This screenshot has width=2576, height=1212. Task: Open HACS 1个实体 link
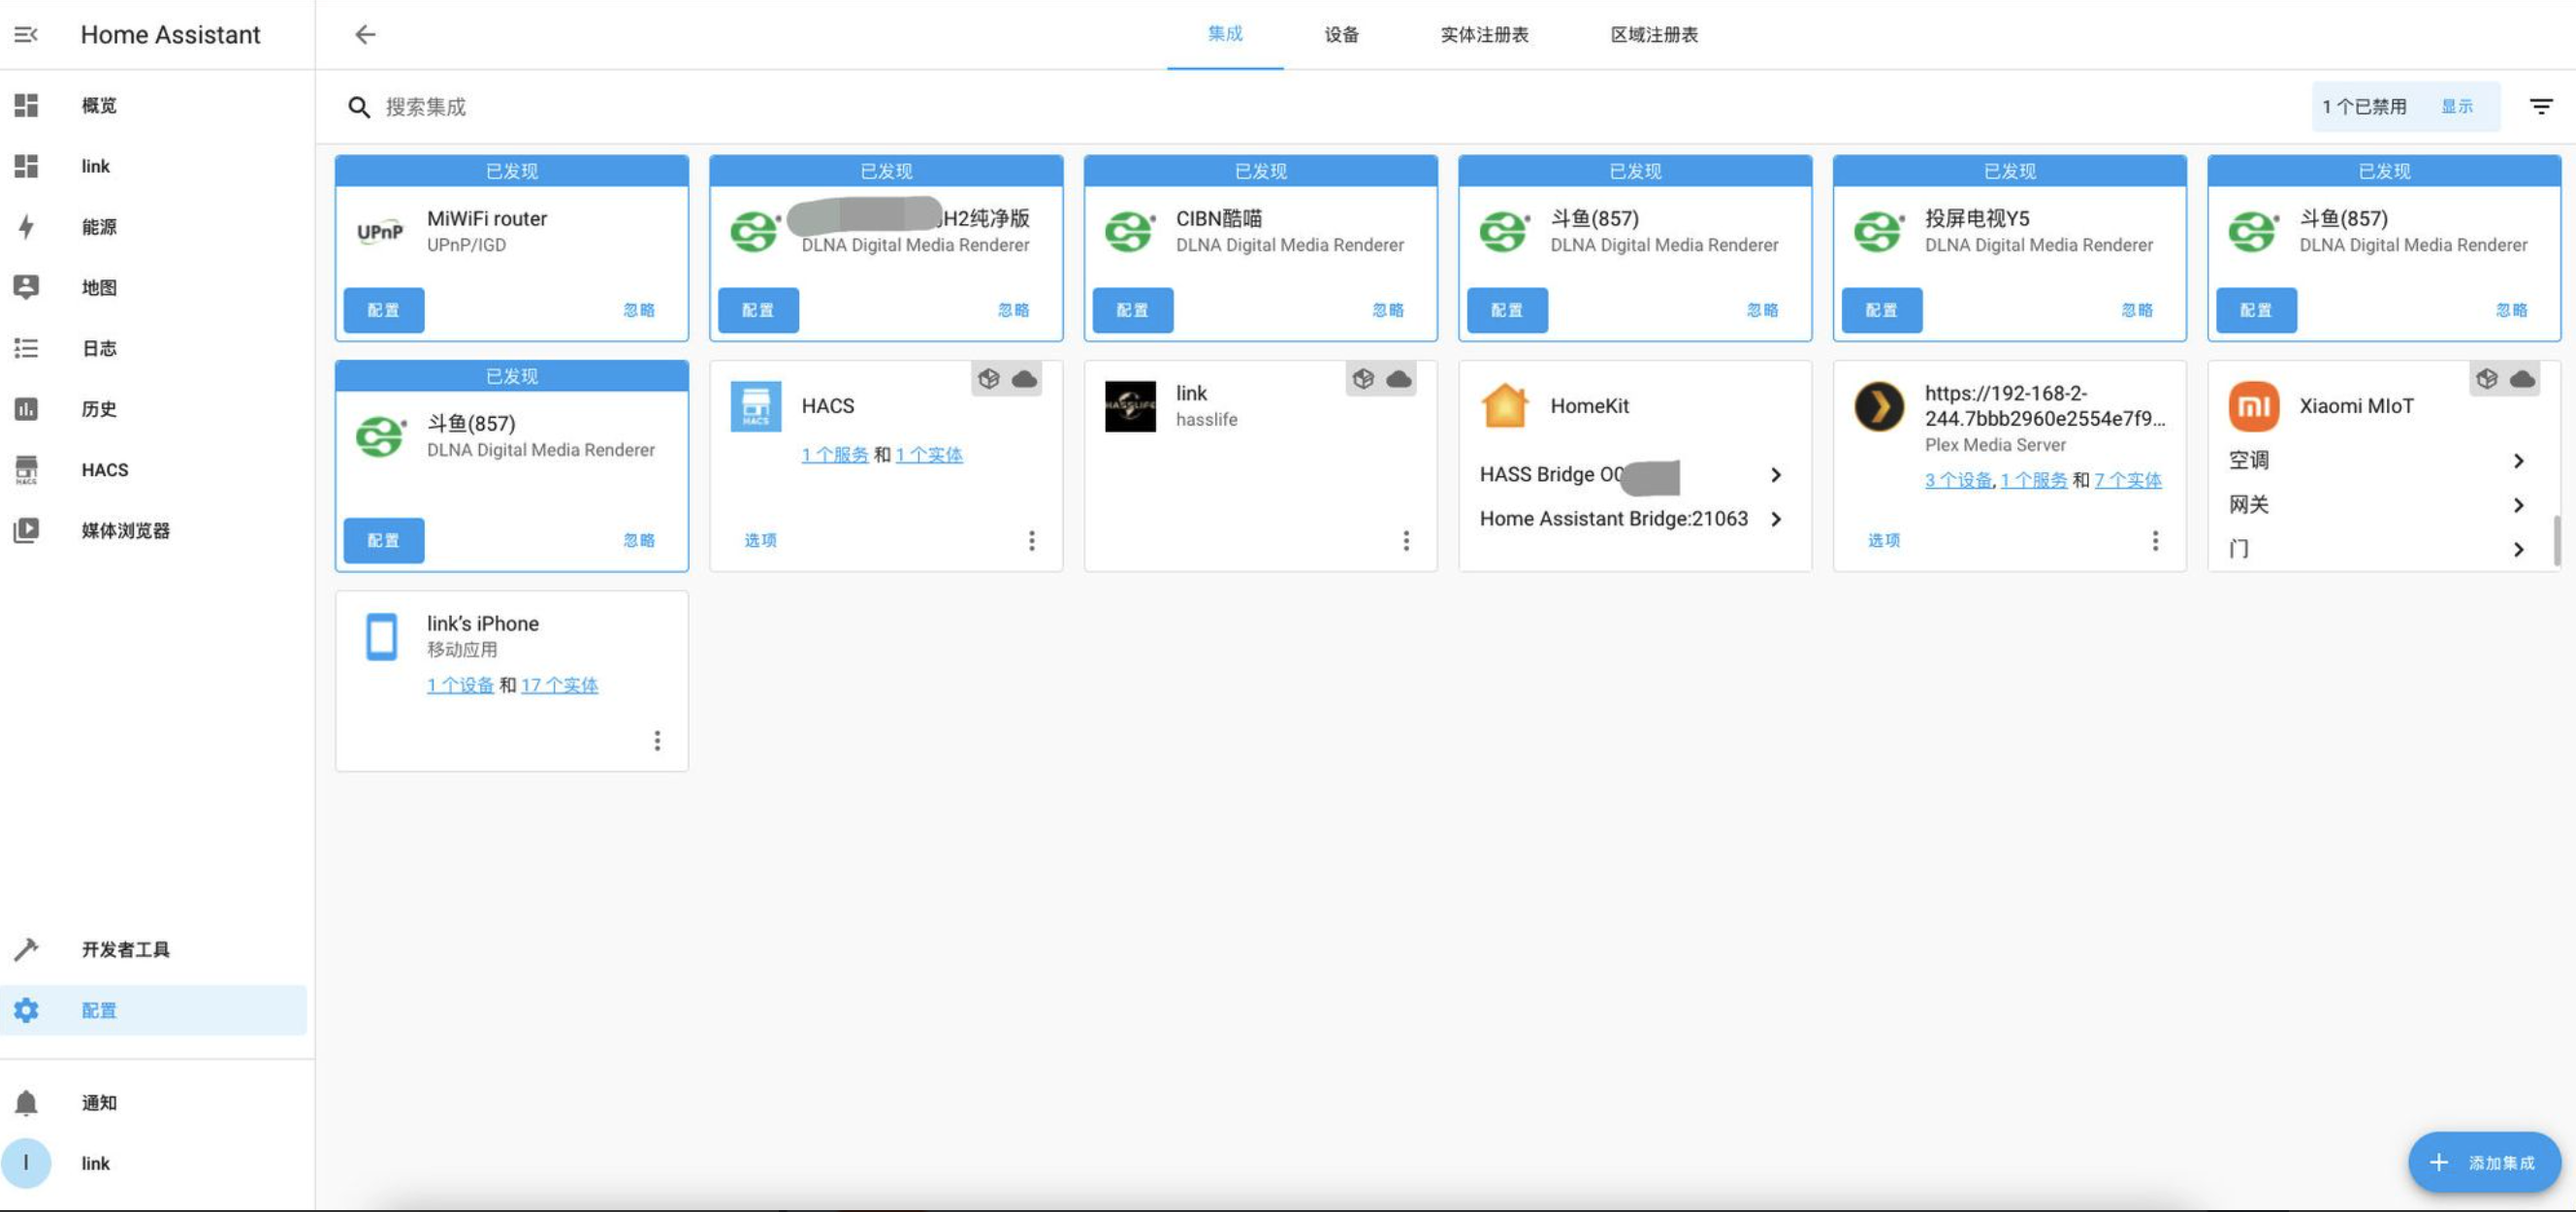click(x=929, y=455)
